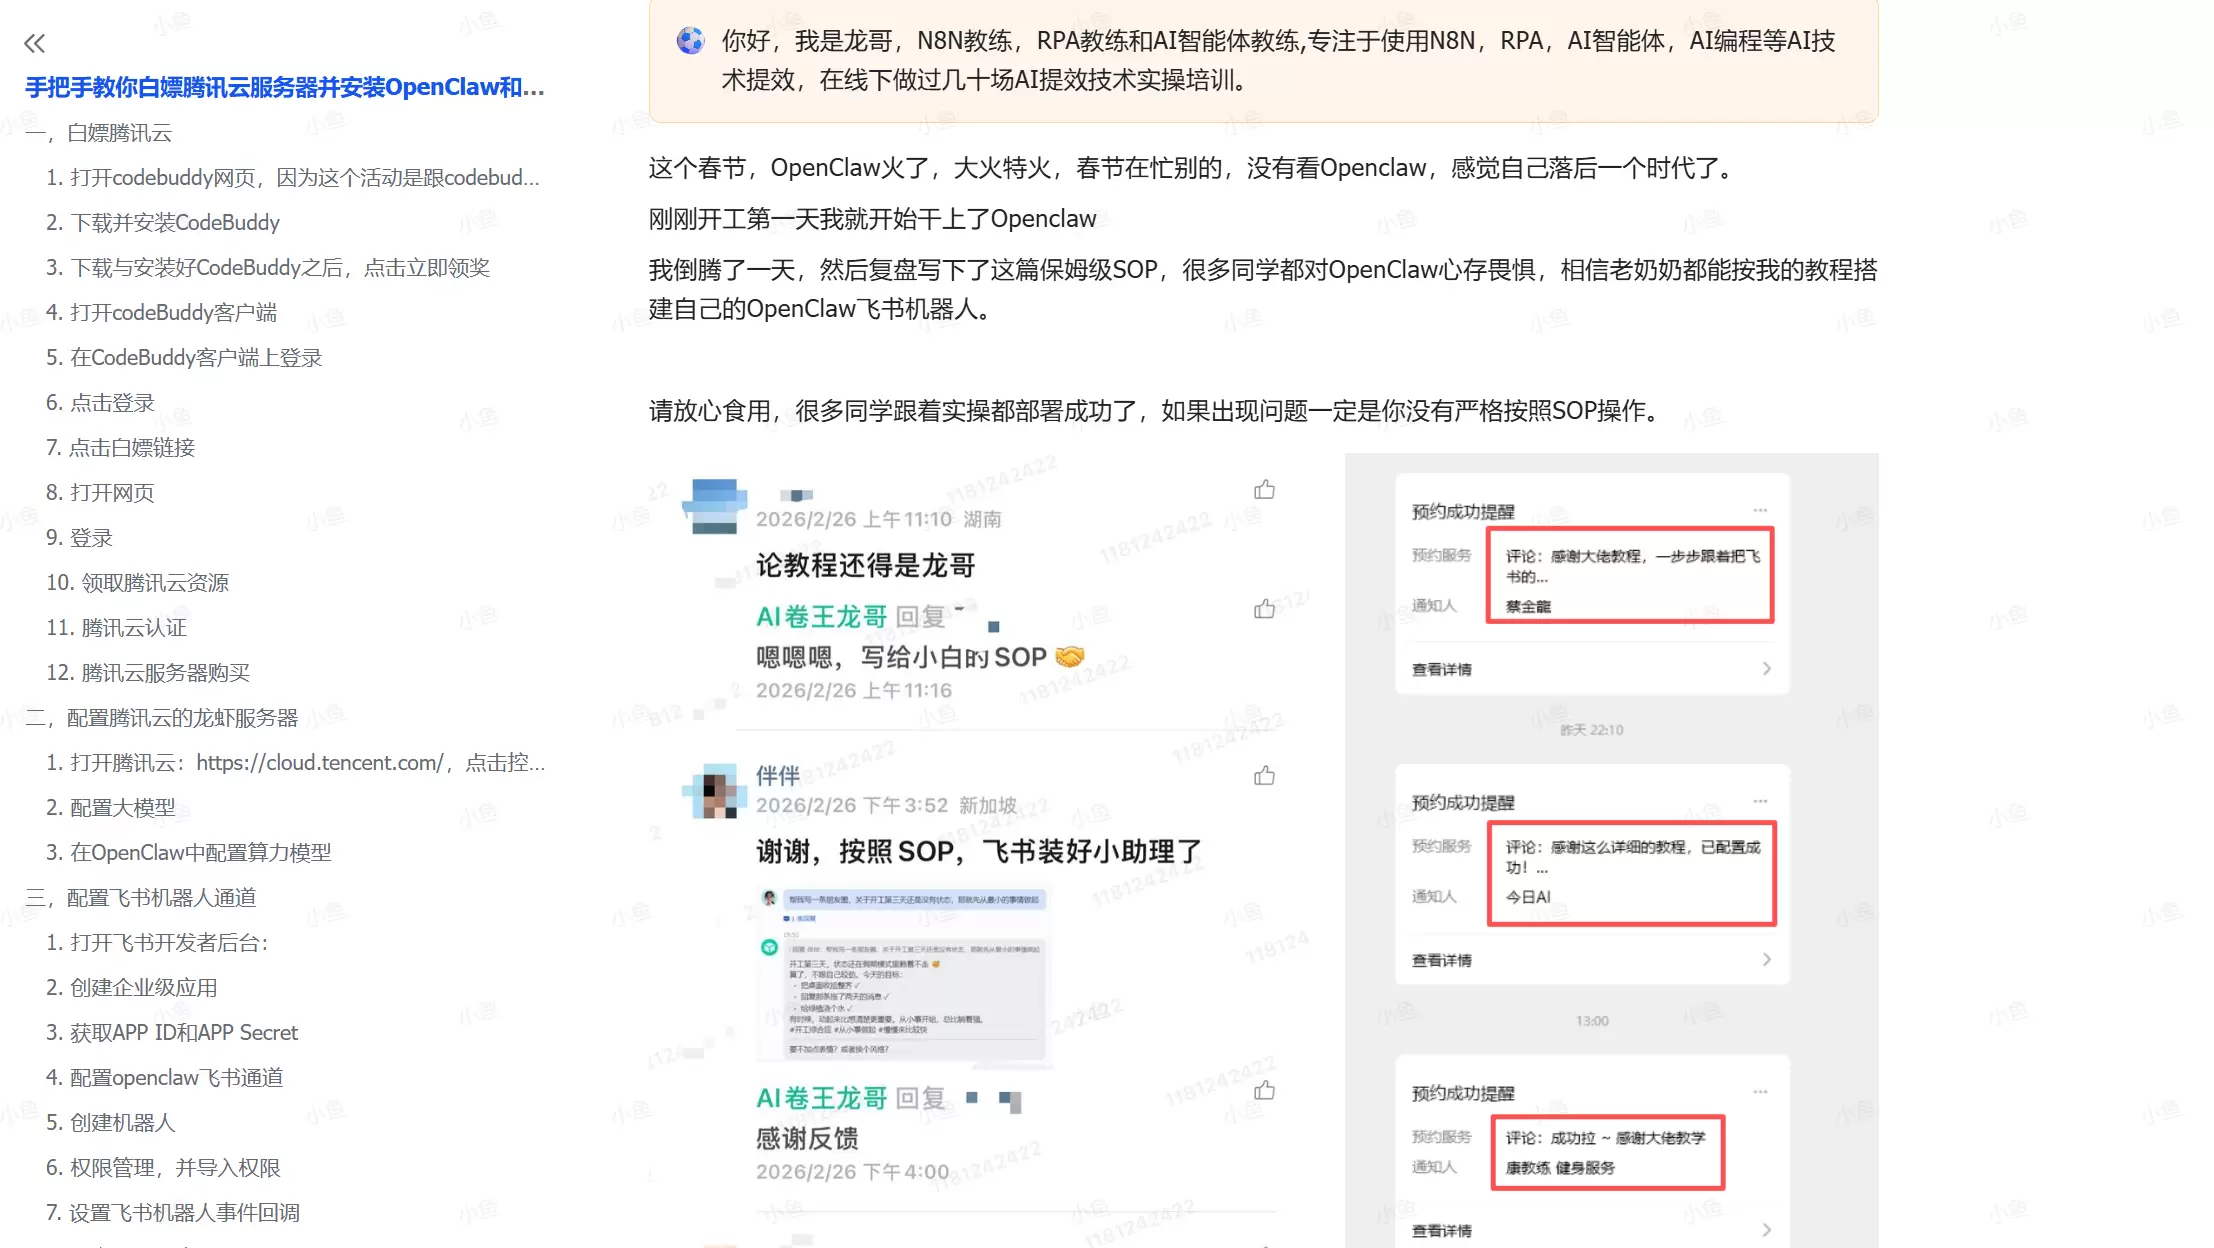Click thumbs-up icon beside 感谢反馈 comment
Viewport: 2214px width, 1248px height.
[x=1265, y=1094]
